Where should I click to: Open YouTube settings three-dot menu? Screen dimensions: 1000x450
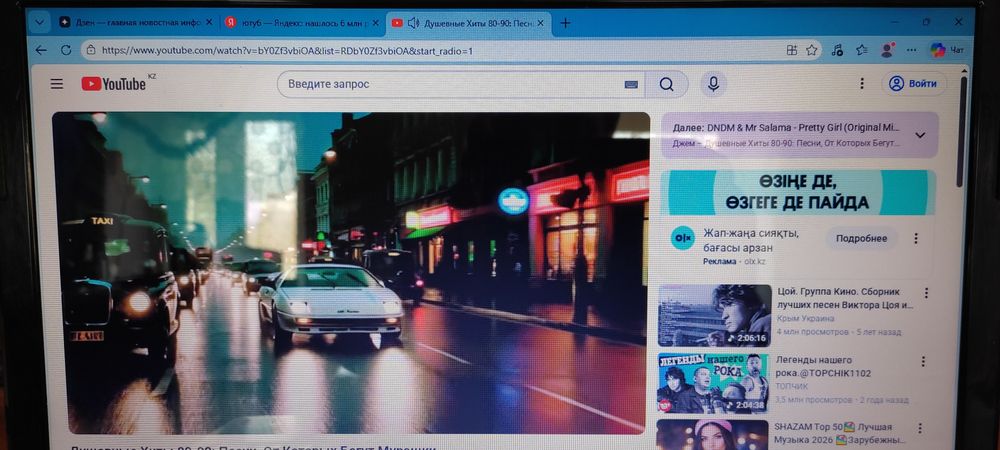(x=862, y=84)
